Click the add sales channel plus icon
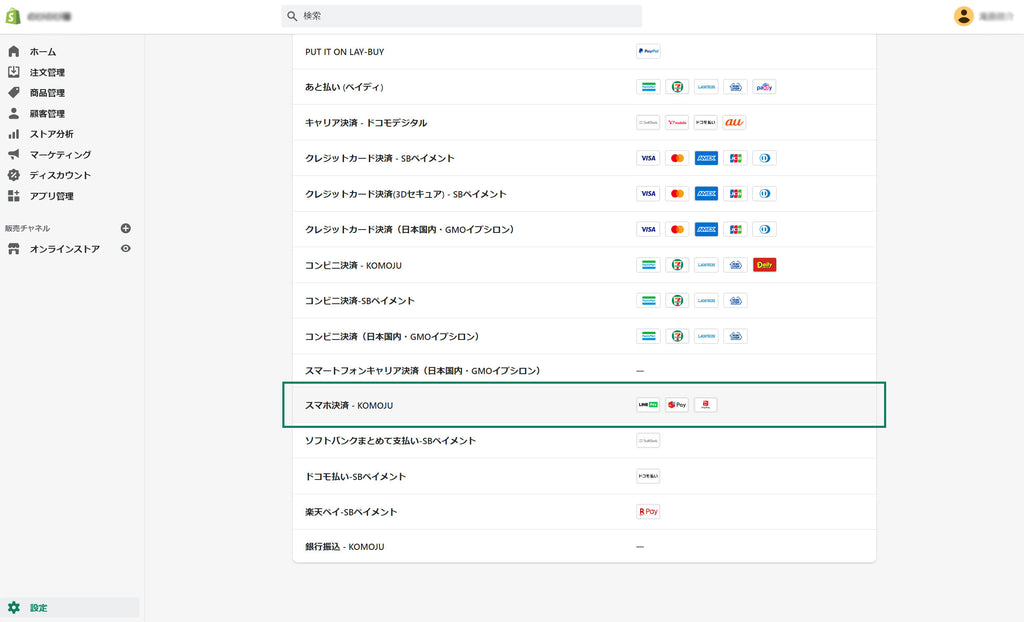Viewport: 1024px width, 622px height. [x=125, y=228]
